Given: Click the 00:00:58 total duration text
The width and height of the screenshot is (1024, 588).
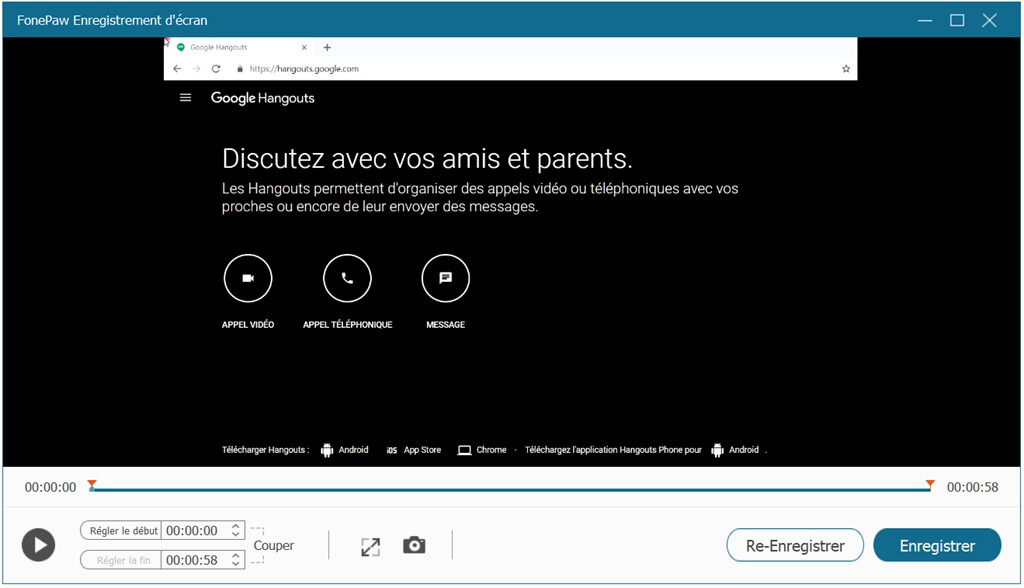Looking at the screenshot, I should coord(972,487).
